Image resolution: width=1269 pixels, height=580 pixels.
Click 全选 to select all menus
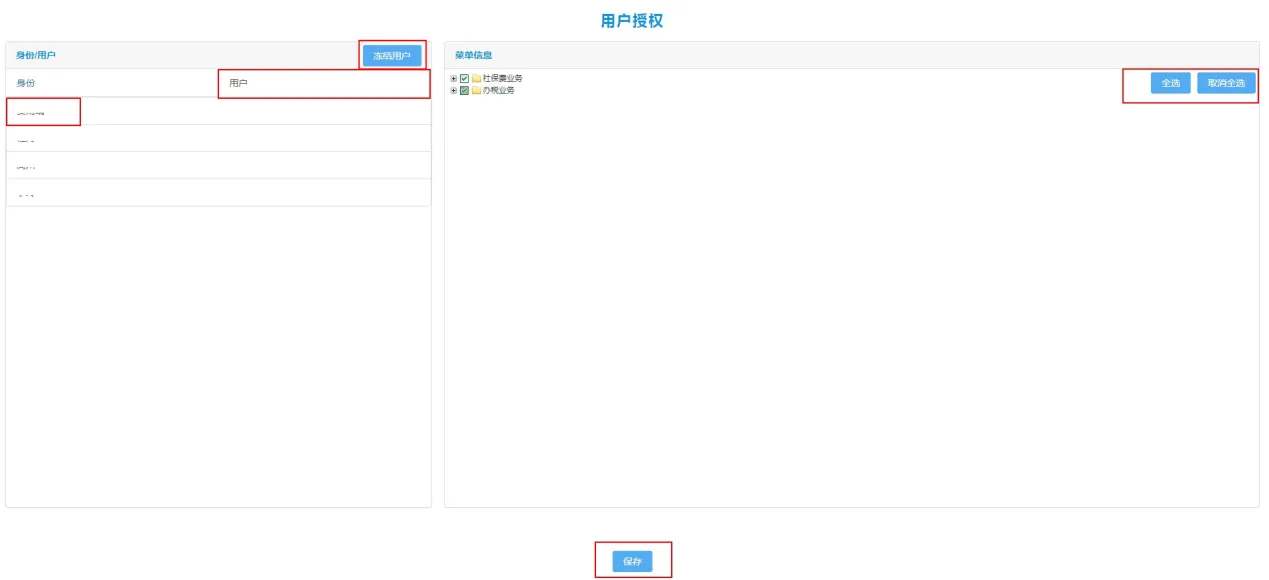click(1170, 83)
